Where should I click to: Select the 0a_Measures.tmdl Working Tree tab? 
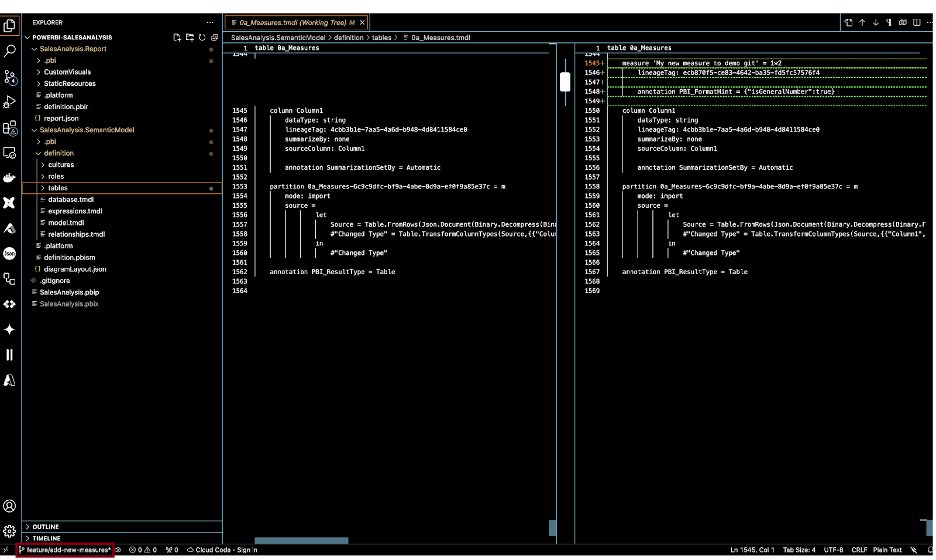coord(292,21)
